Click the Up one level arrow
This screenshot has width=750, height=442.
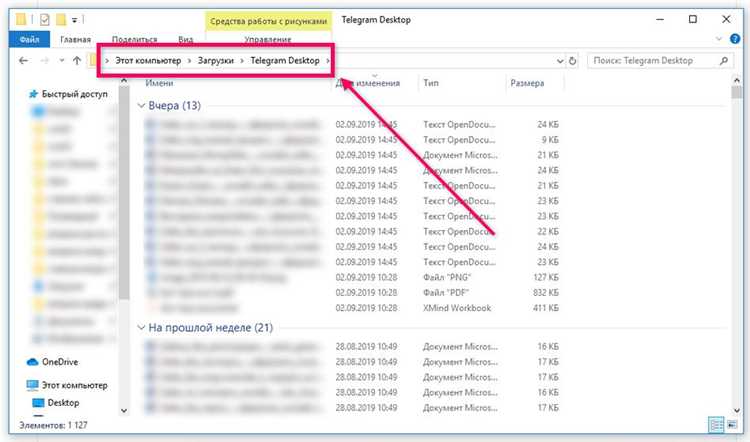77,61
